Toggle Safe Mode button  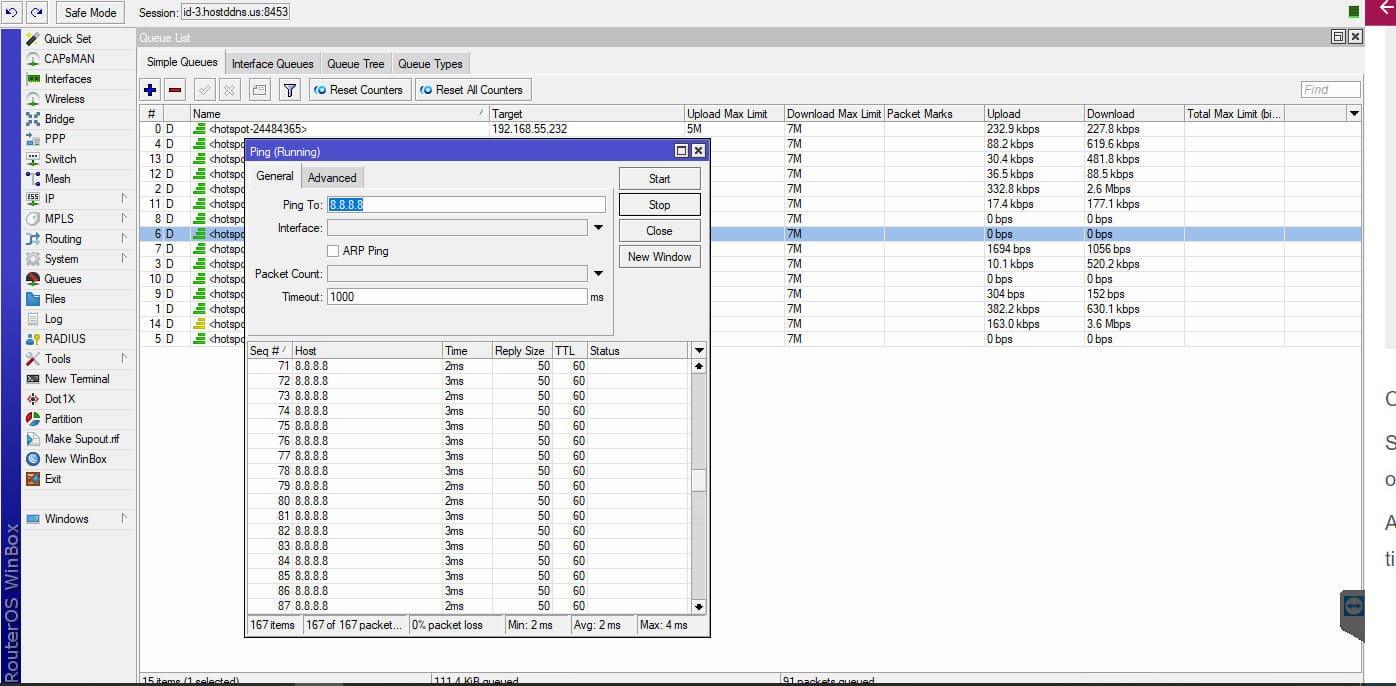(x=90, y=12)
